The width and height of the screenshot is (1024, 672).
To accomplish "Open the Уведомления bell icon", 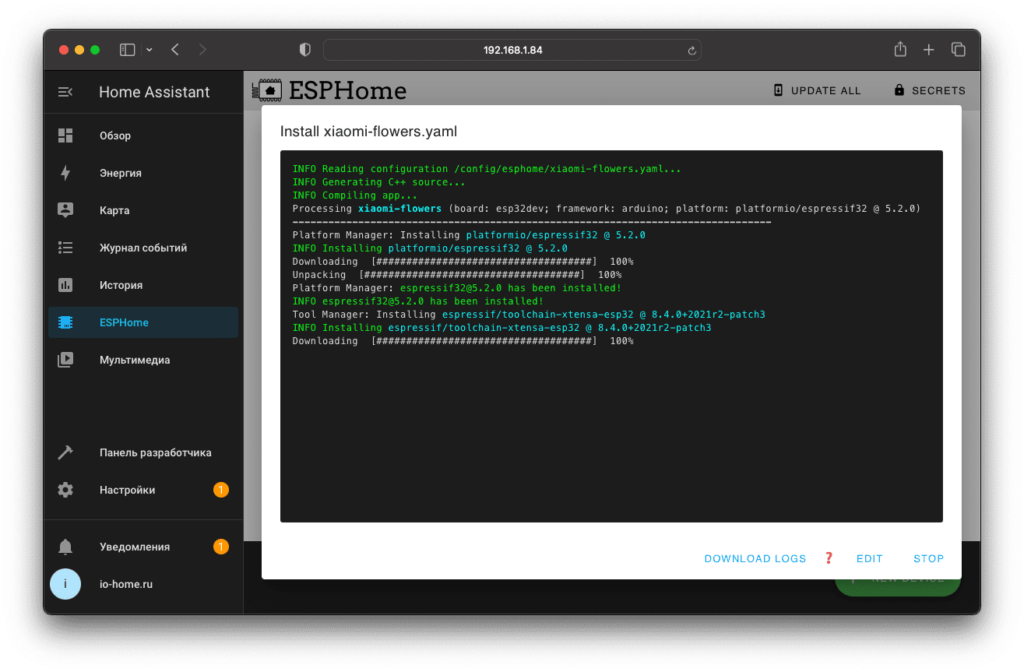I will (65, 547).
